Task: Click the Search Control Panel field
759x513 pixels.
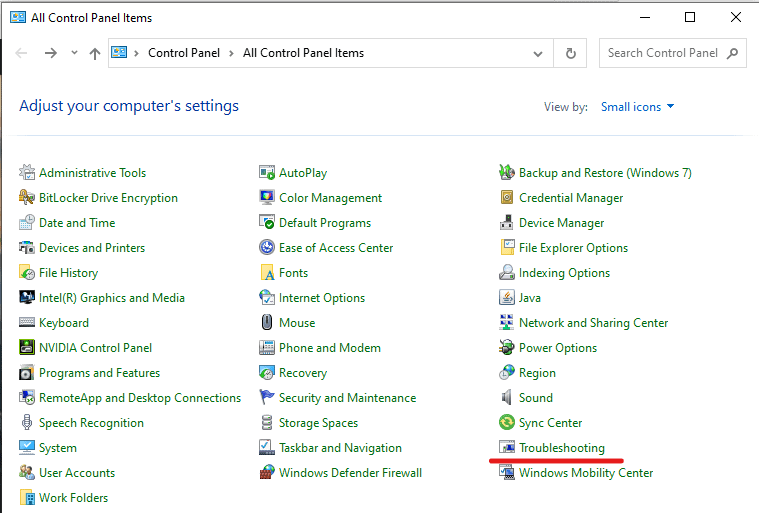Action: point(672,53)
